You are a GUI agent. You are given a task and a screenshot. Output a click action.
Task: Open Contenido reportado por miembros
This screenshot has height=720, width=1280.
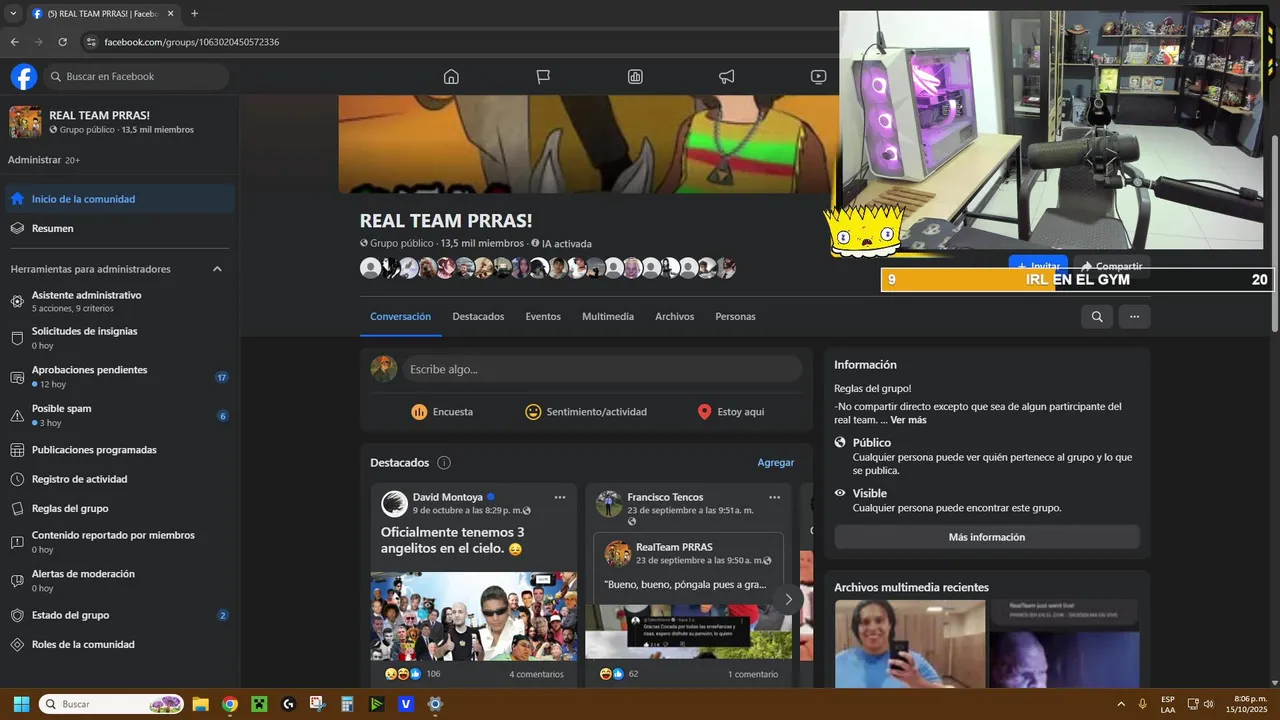coord(120,541)
